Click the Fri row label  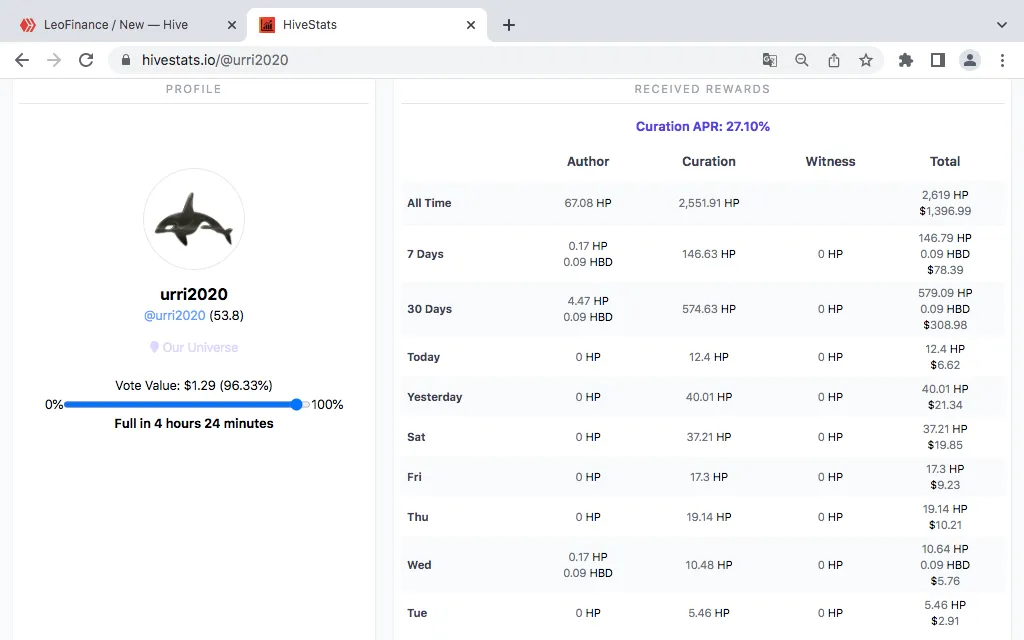[x=414, y=477]
